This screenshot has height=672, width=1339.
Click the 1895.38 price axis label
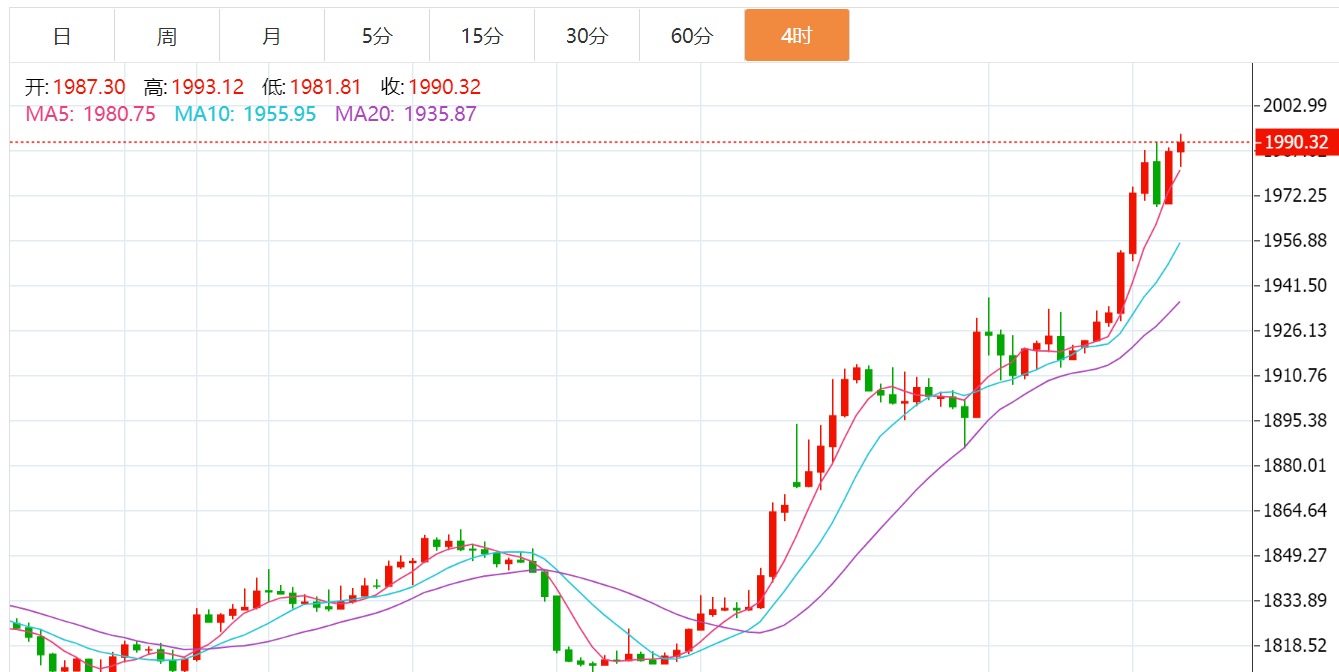click(x=1295, y=420)
